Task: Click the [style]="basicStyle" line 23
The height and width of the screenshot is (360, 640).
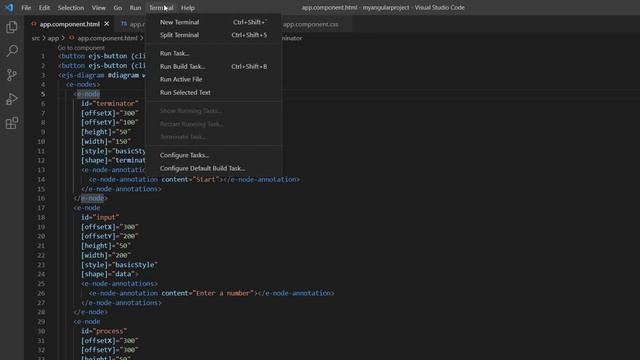Action: click(119, 264)
